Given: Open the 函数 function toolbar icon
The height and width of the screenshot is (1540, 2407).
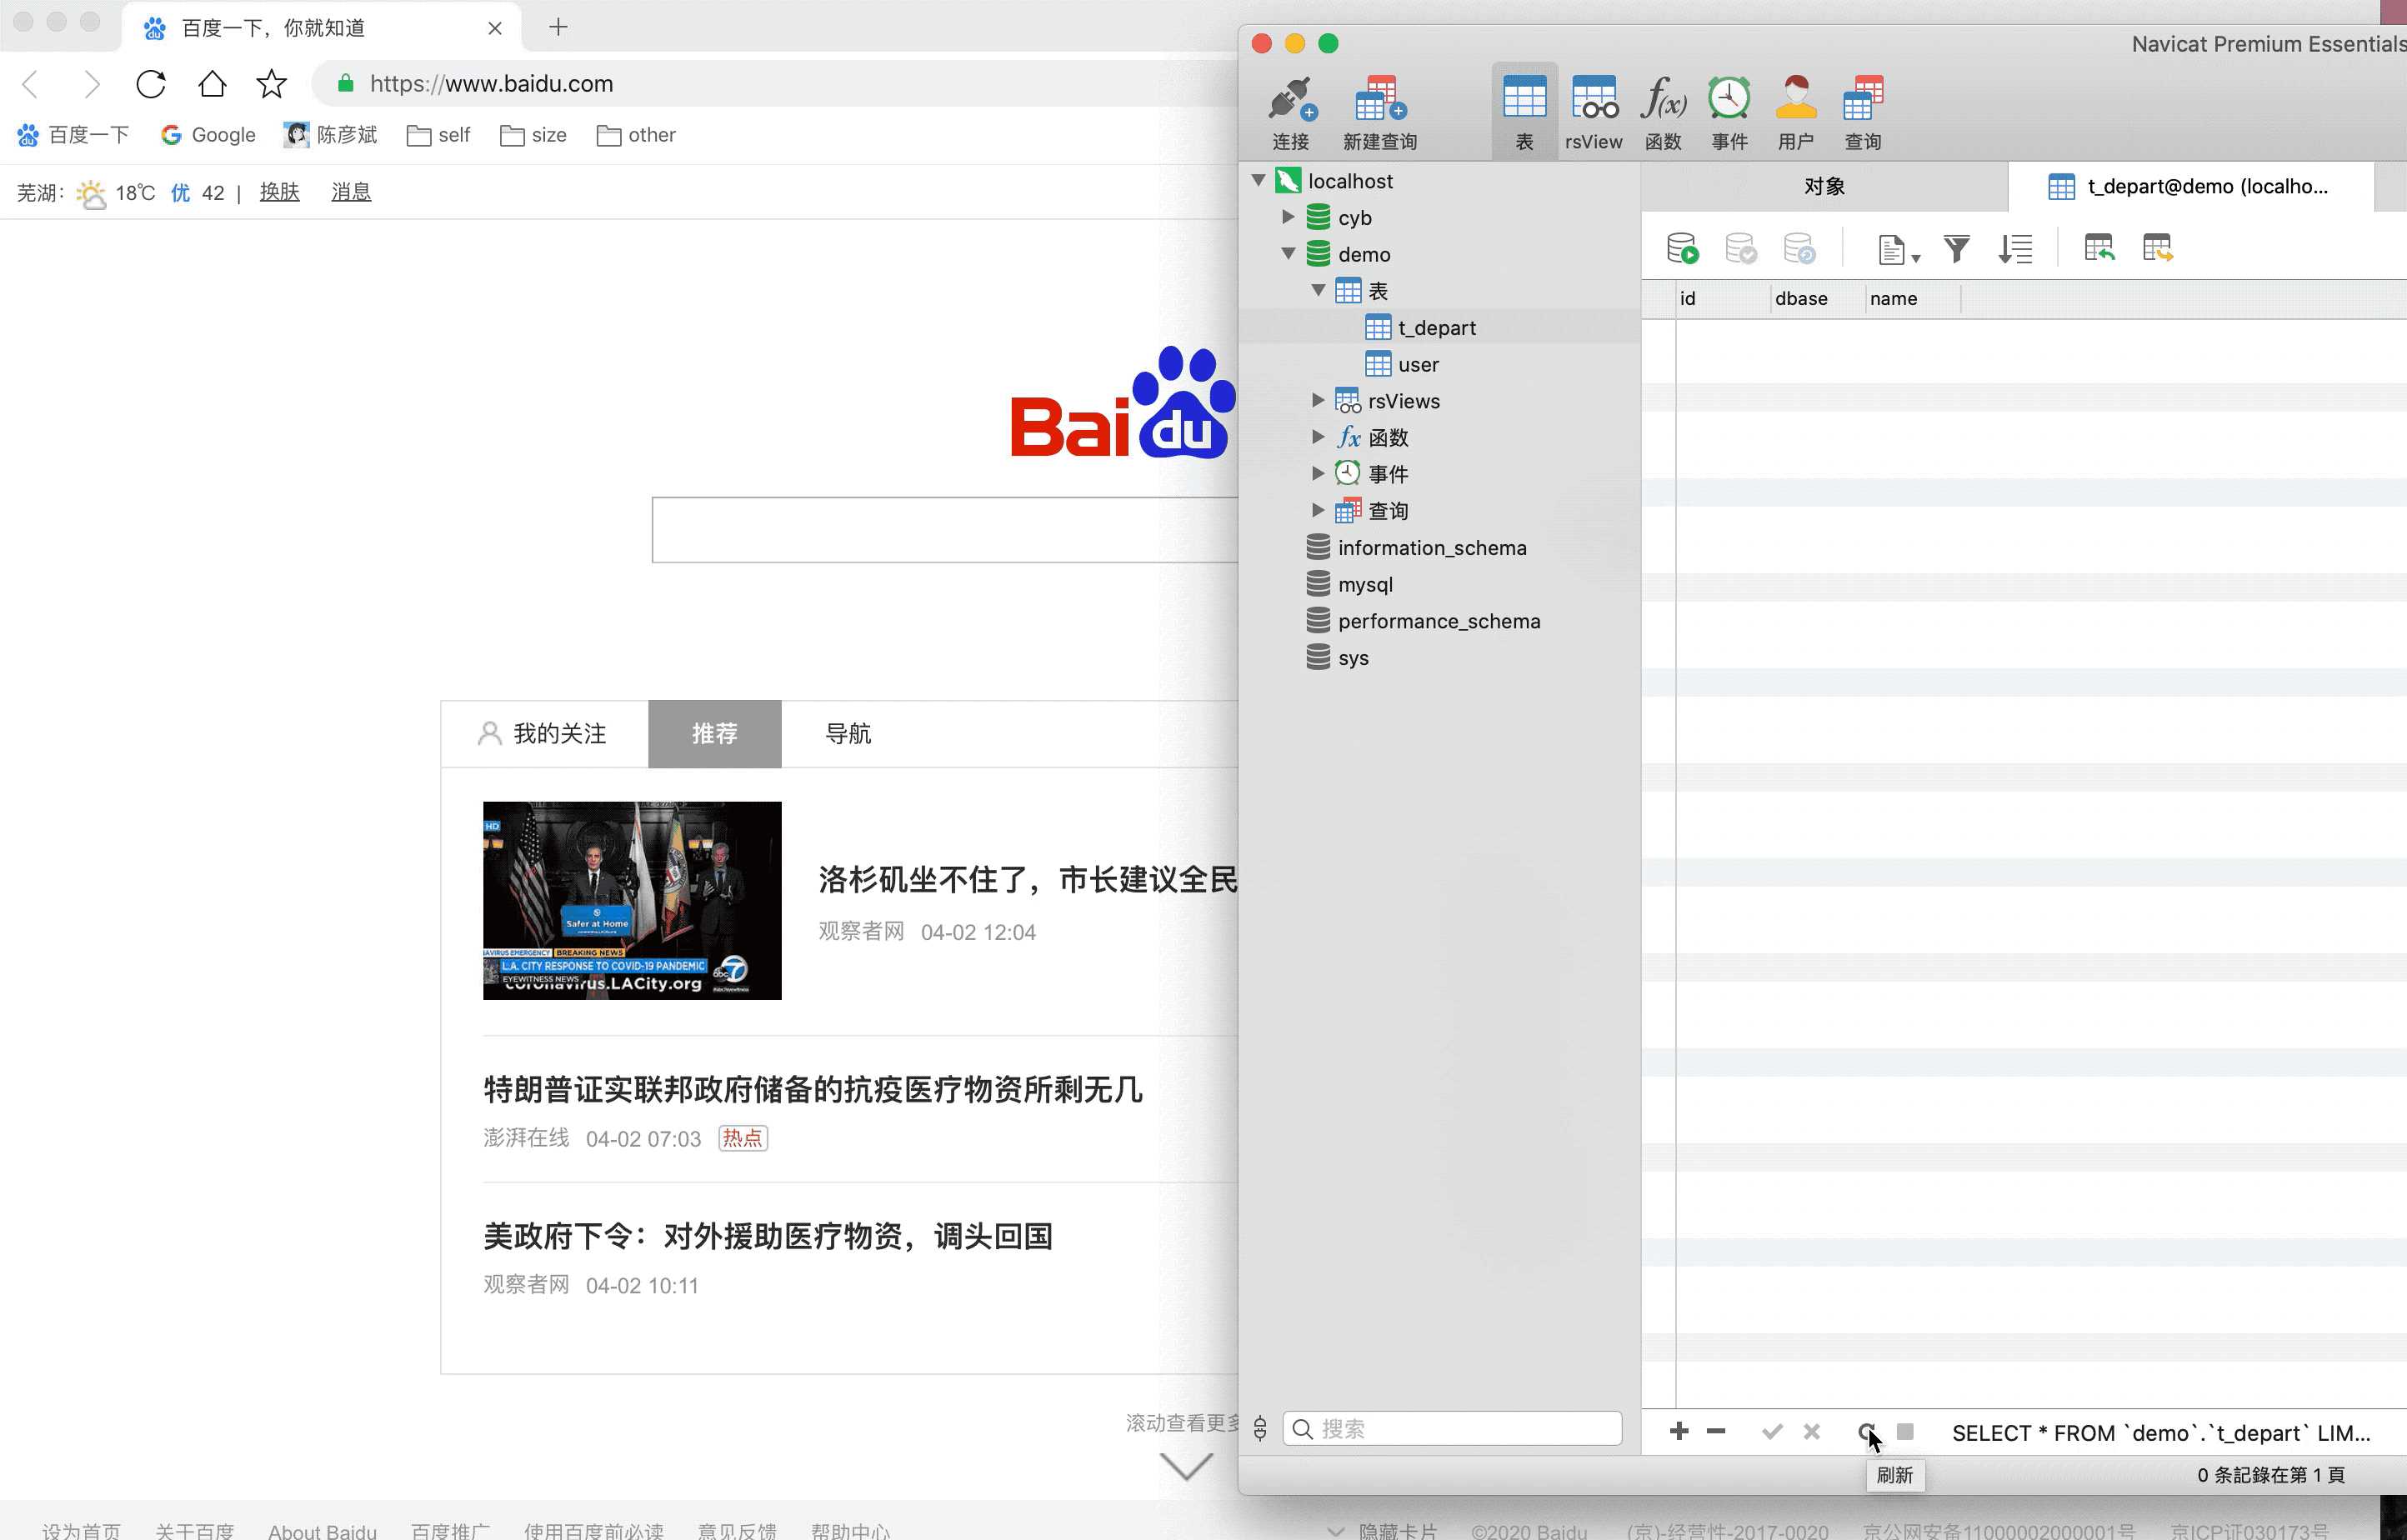Looking at the screenshot, I should 1663,112.
